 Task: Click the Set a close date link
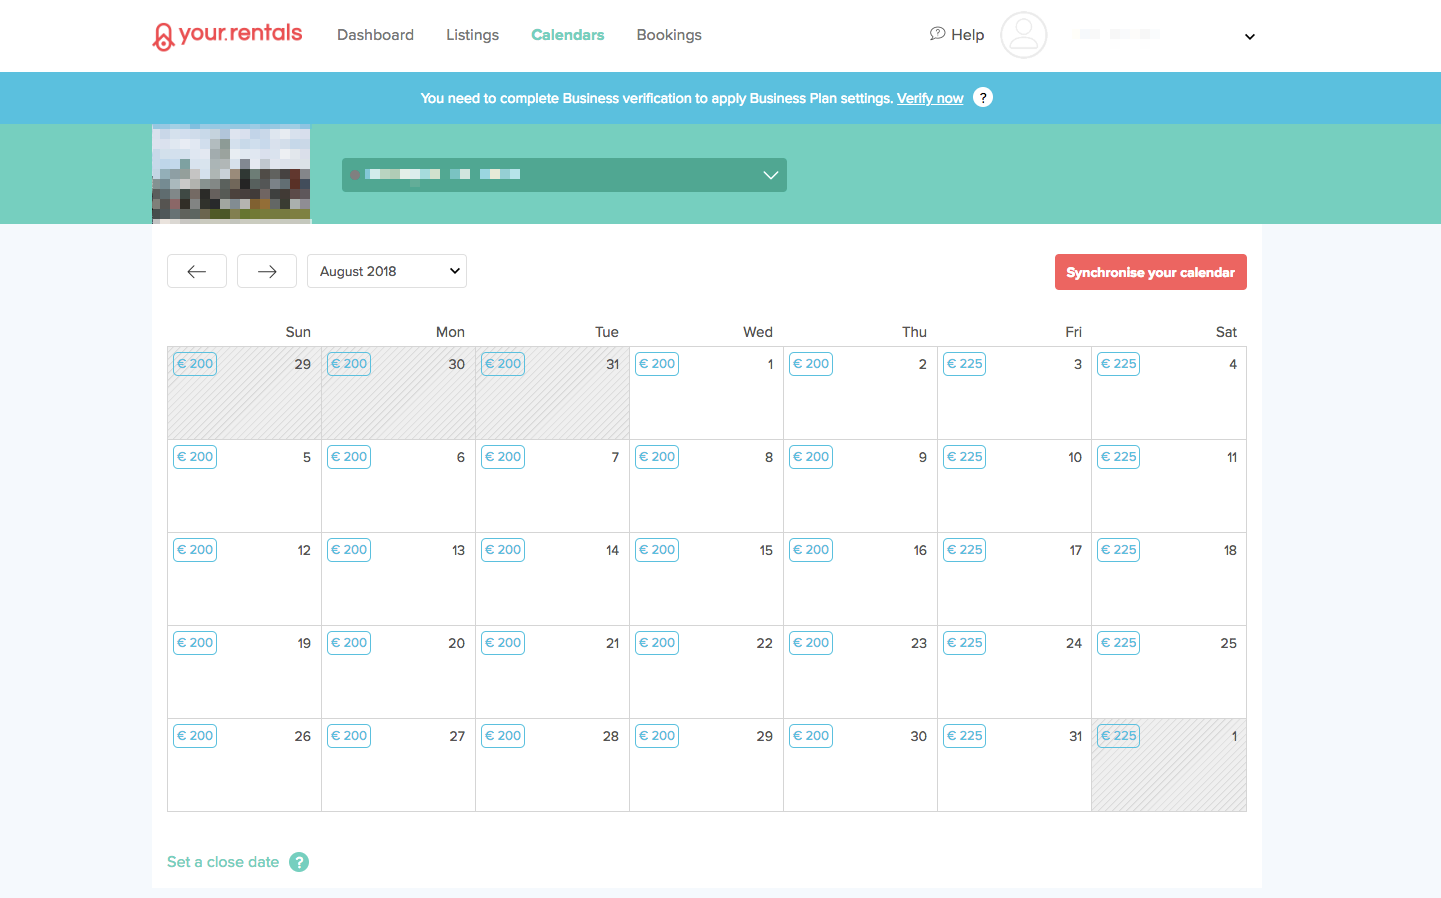click(x=223, y=862)
